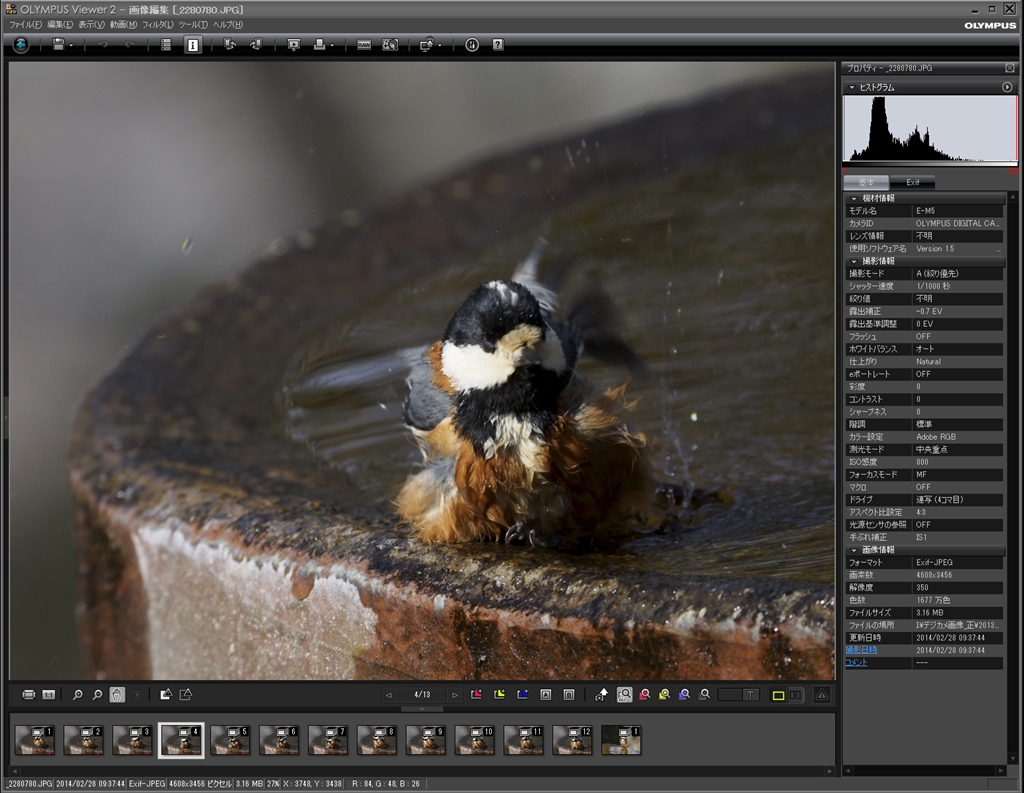The height and width of the screenshot is (793, 1024).
Task: Click the print icon in toolbar
Action: 319,44
